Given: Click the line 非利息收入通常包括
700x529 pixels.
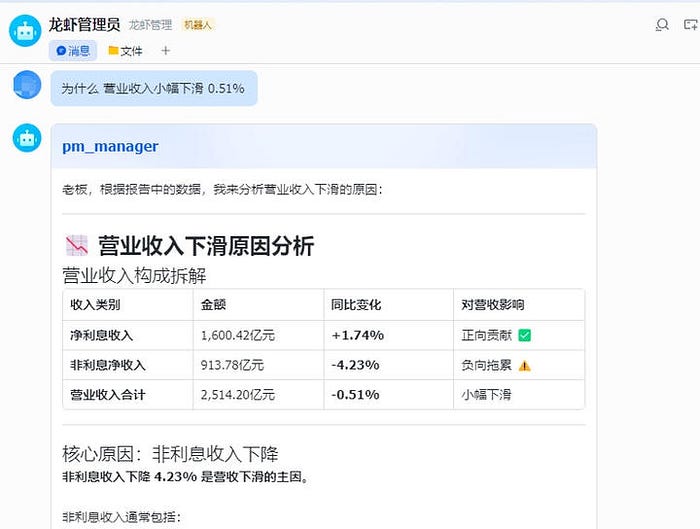Looking at the screenshot, I should coord(121,517).
